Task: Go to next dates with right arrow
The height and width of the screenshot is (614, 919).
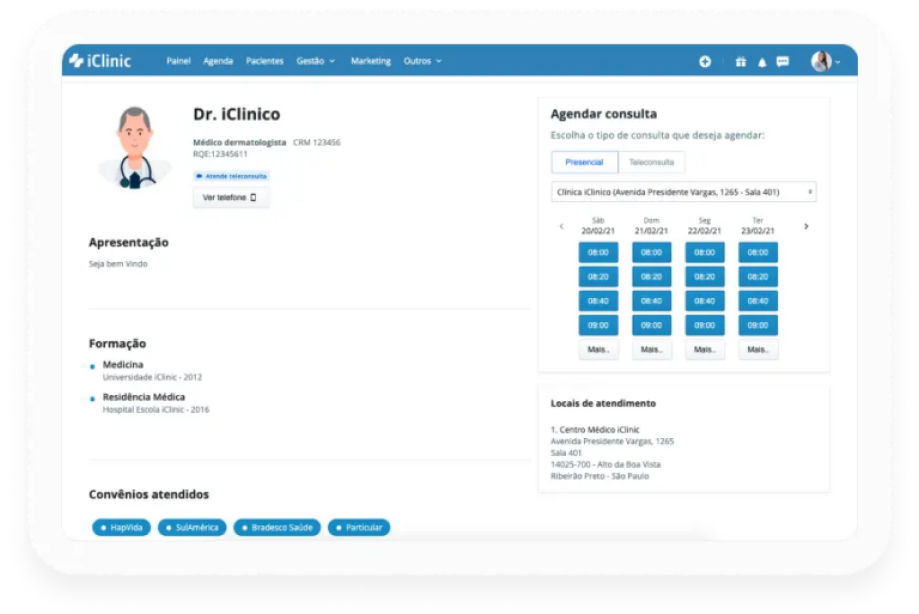Action: tap(806, 226)
